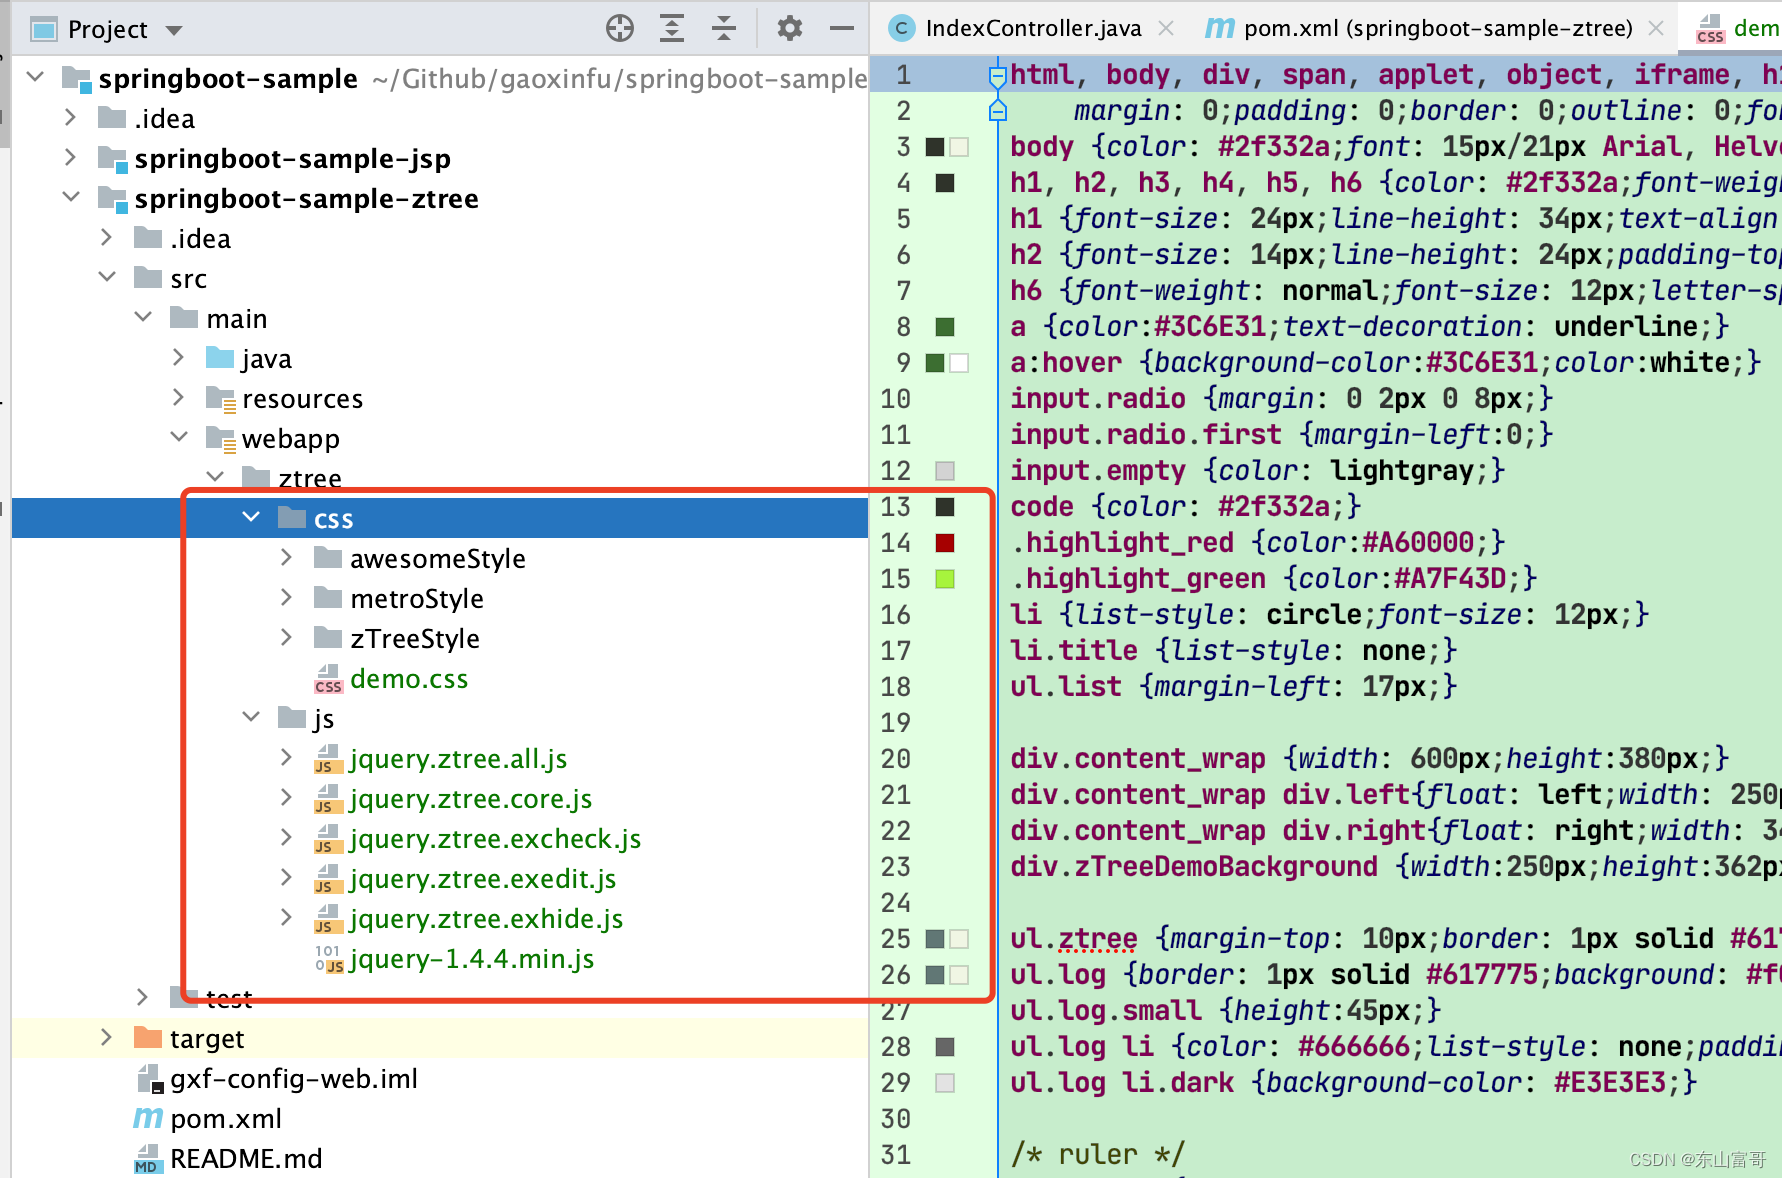Collapse the src folder
The width and height of the screenshot is (1782, 1178).
coord(107,277)
